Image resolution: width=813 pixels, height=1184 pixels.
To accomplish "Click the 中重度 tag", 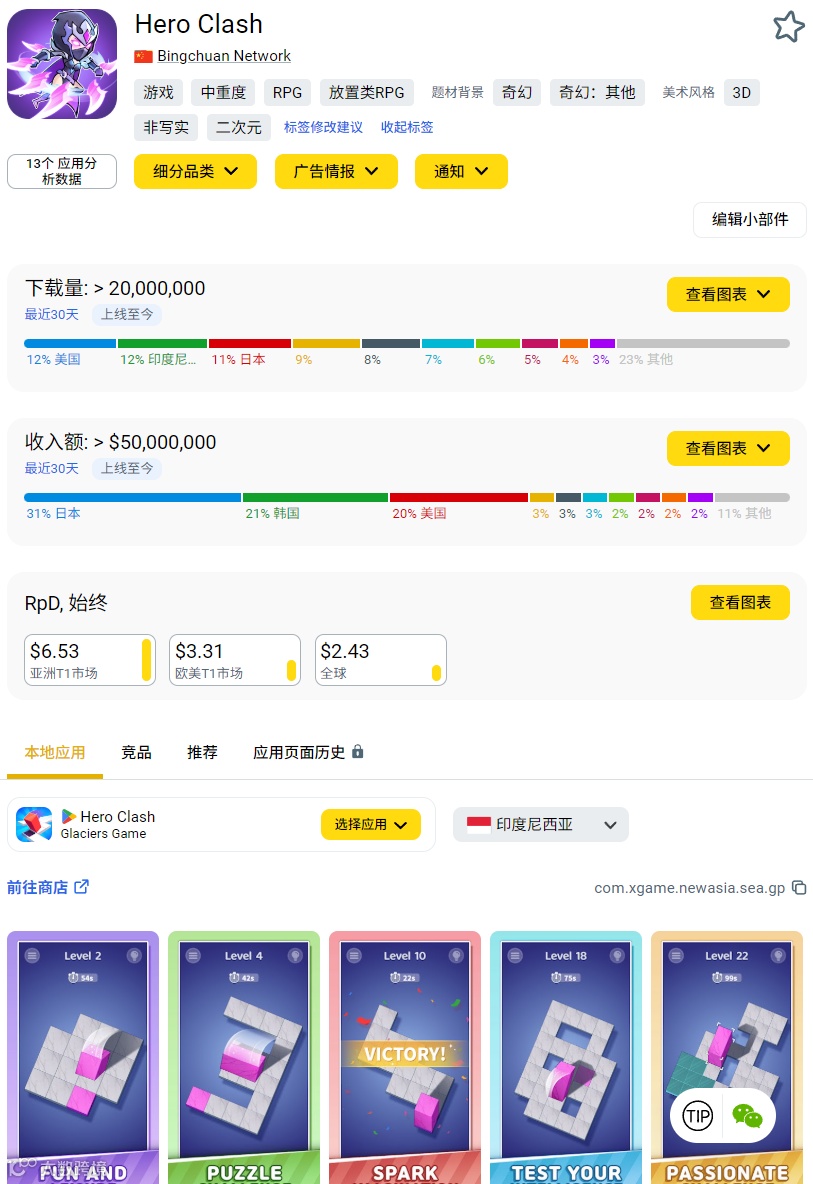I will point(223,92).
